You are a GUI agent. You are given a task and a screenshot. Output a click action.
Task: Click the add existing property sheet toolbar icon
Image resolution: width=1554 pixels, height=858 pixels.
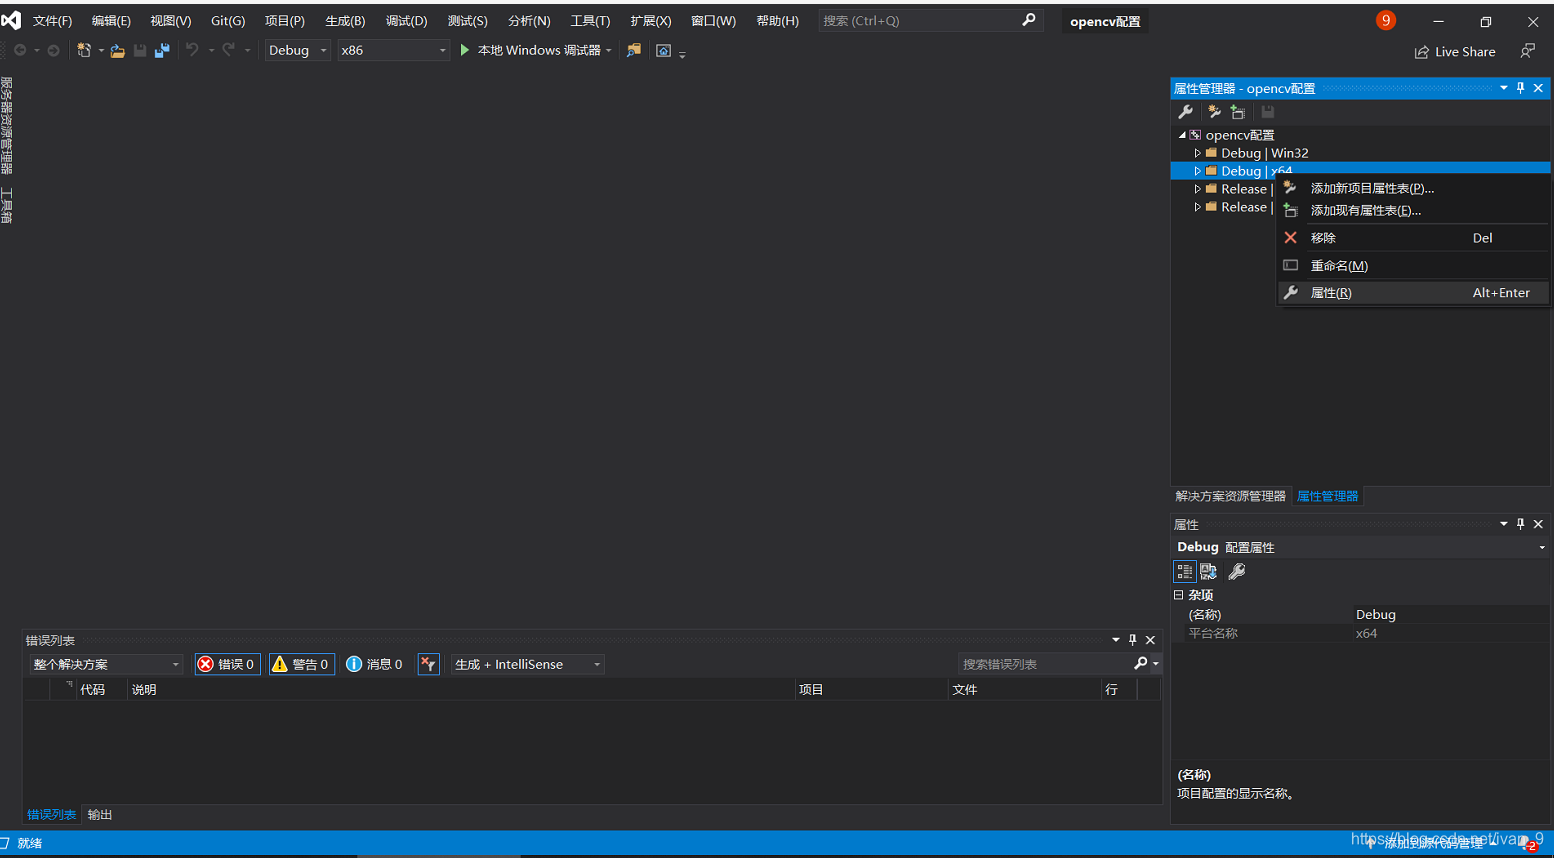pos(1238,112)
